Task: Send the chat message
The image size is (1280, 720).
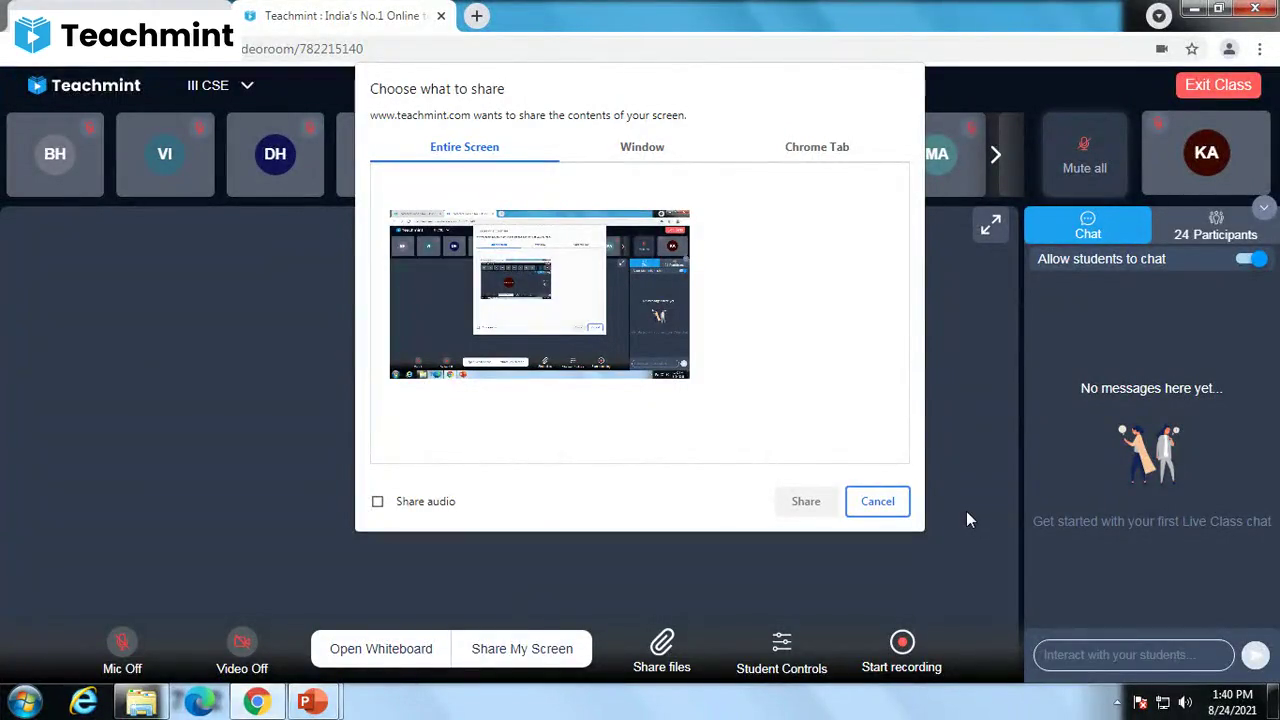Action: [1255, 655]
